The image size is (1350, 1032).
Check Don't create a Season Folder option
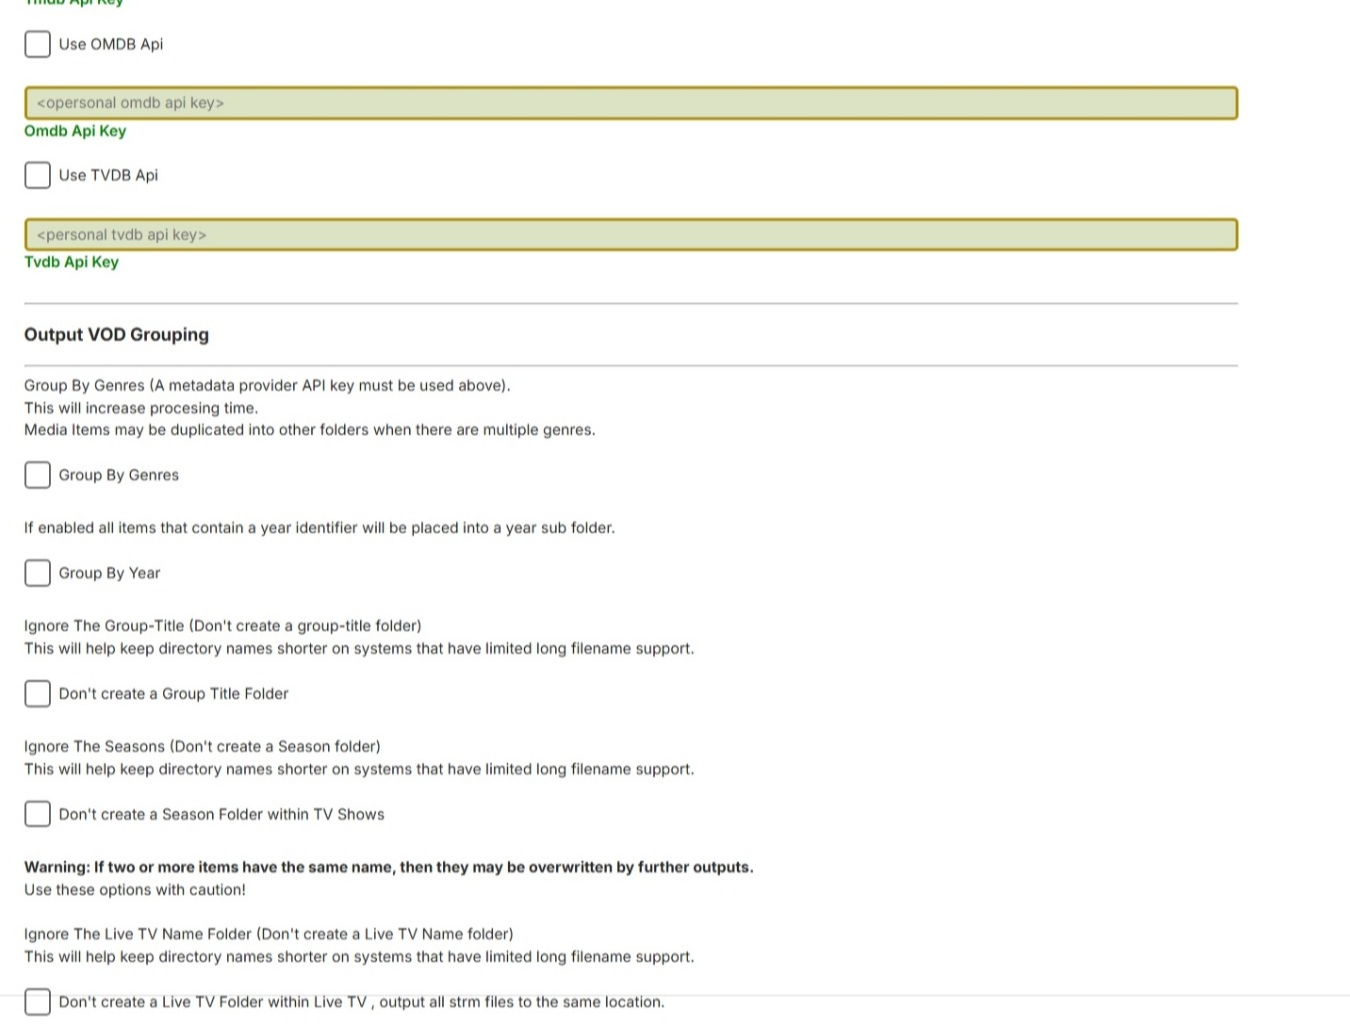click(38, 814)
